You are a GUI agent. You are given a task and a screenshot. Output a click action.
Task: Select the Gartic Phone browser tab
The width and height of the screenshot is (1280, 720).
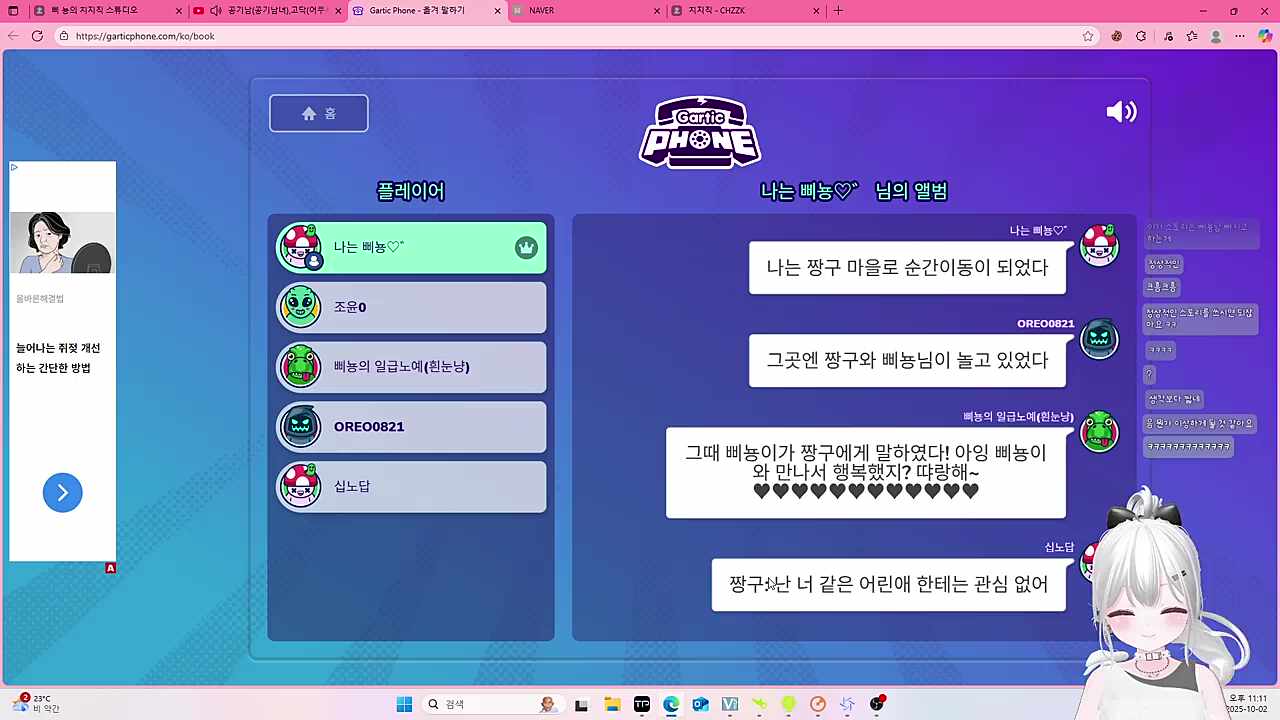pos(426,11)
